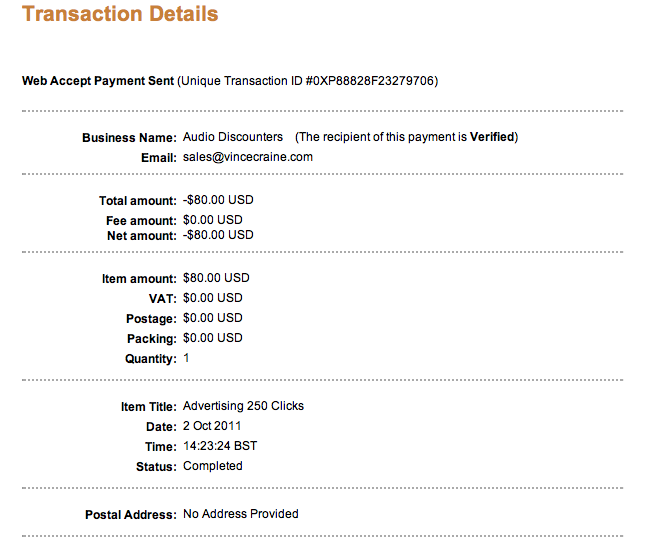Click the Transaction Details heading

click(x=120, y=14)
